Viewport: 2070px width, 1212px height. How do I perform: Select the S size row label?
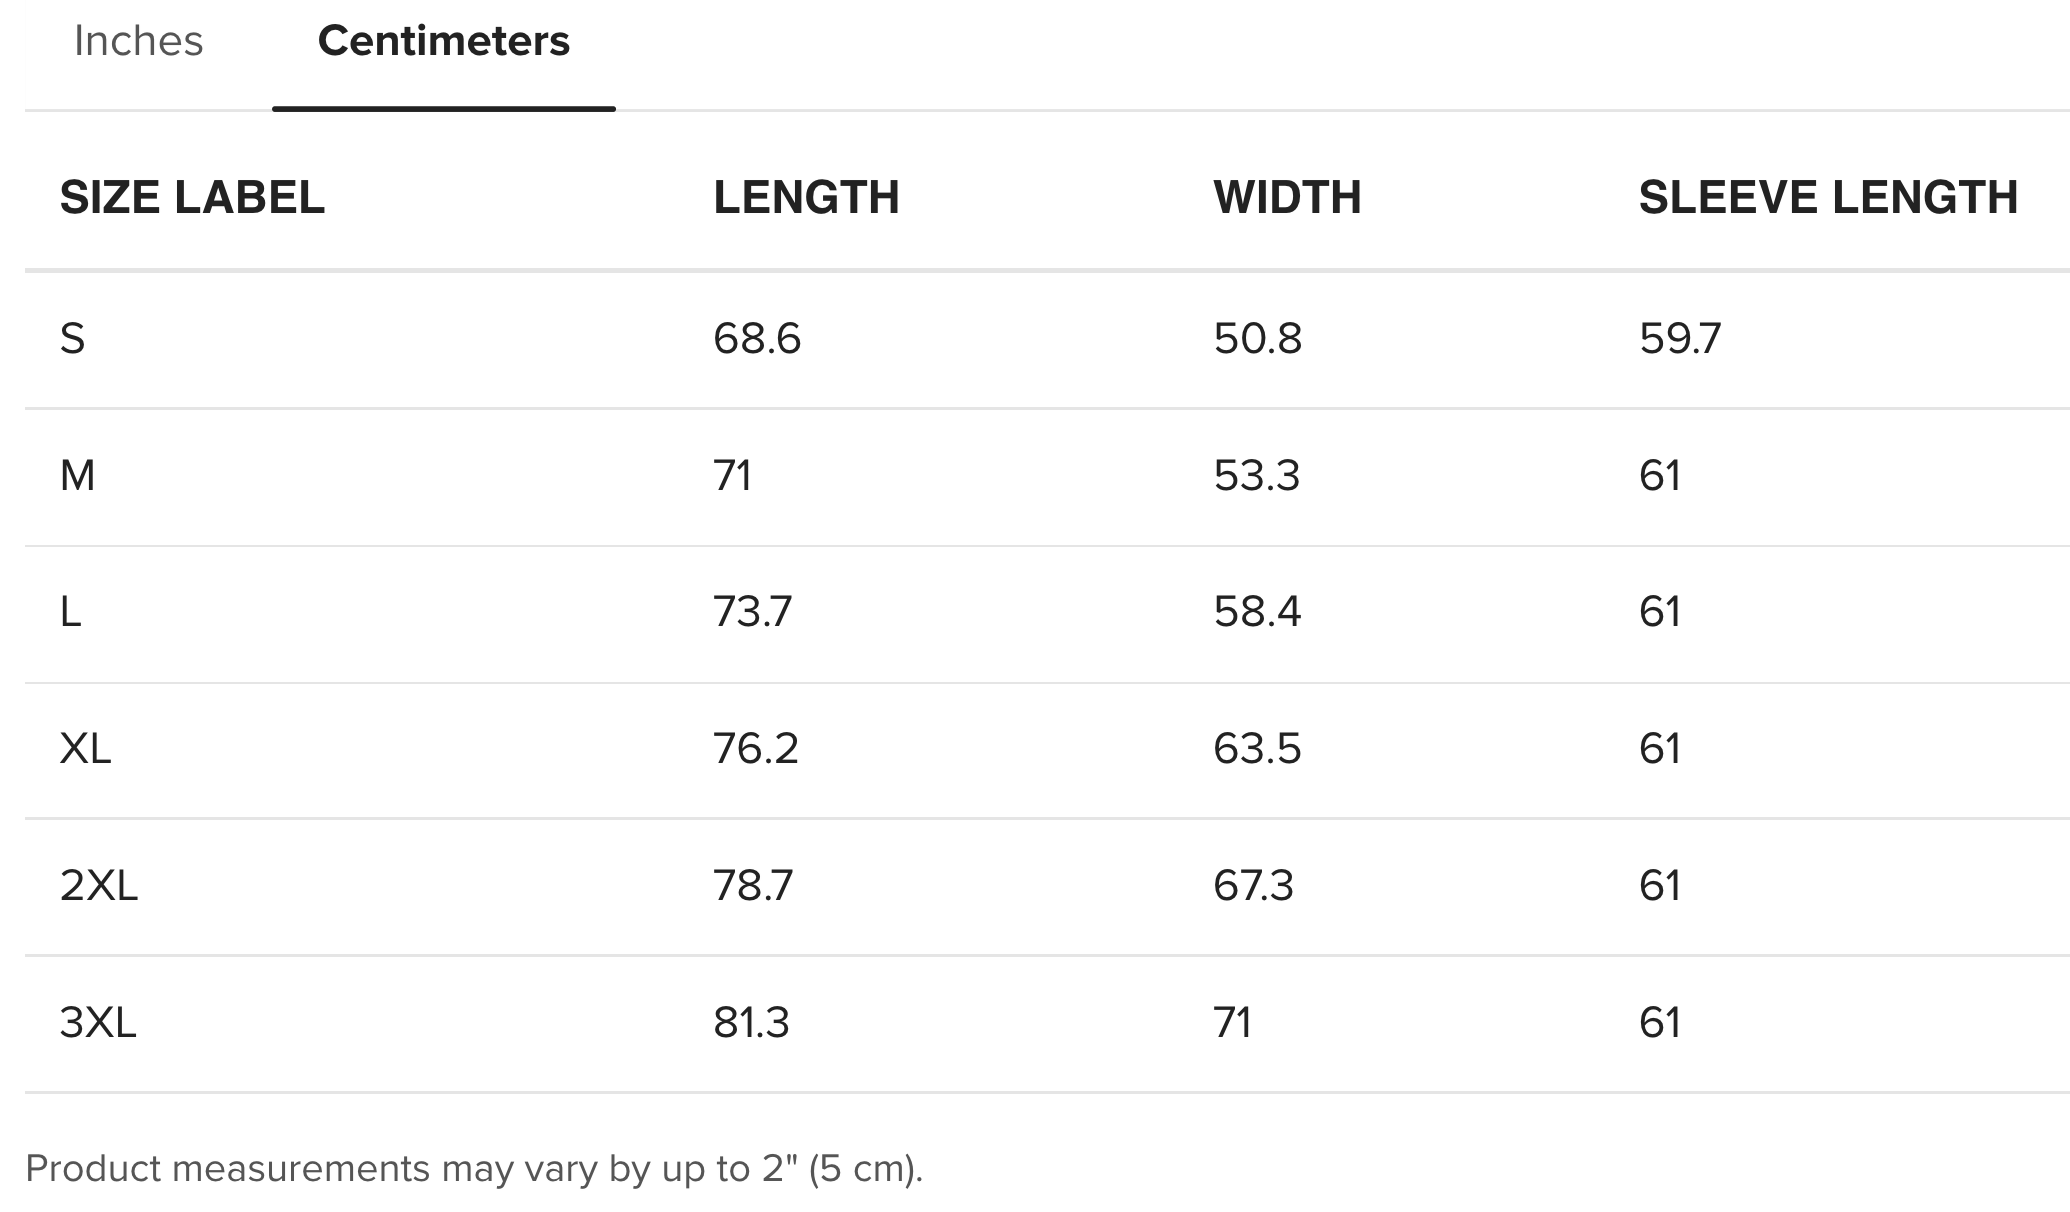pos(73,338)
